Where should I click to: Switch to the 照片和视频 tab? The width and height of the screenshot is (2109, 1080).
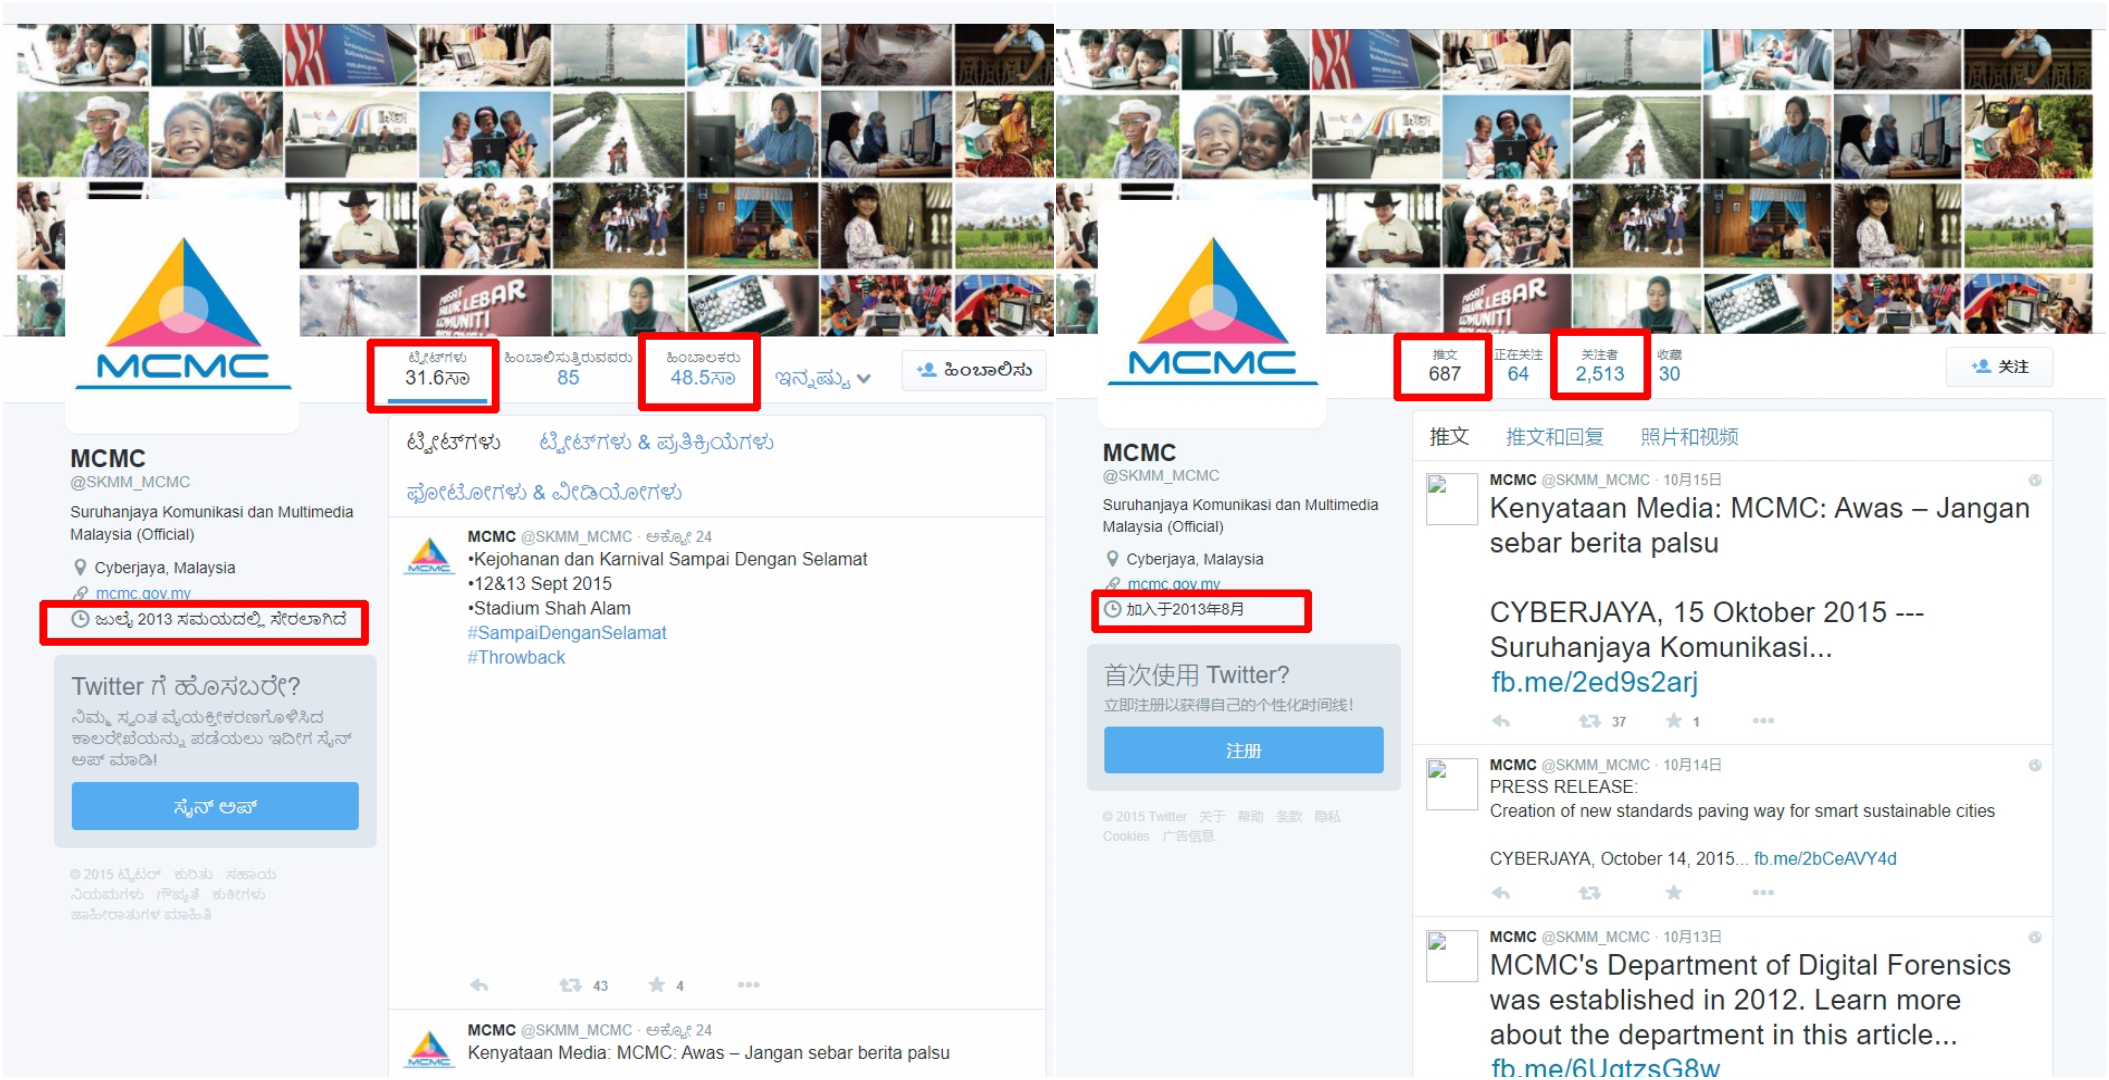tap(1689, 437)
